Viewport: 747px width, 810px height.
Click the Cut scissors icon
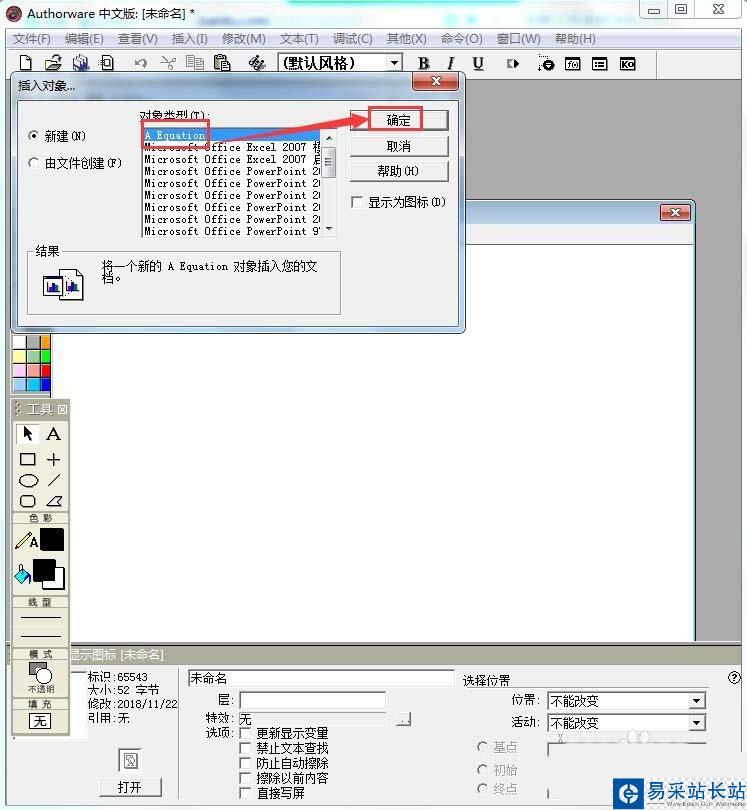(x=168, y=63)
